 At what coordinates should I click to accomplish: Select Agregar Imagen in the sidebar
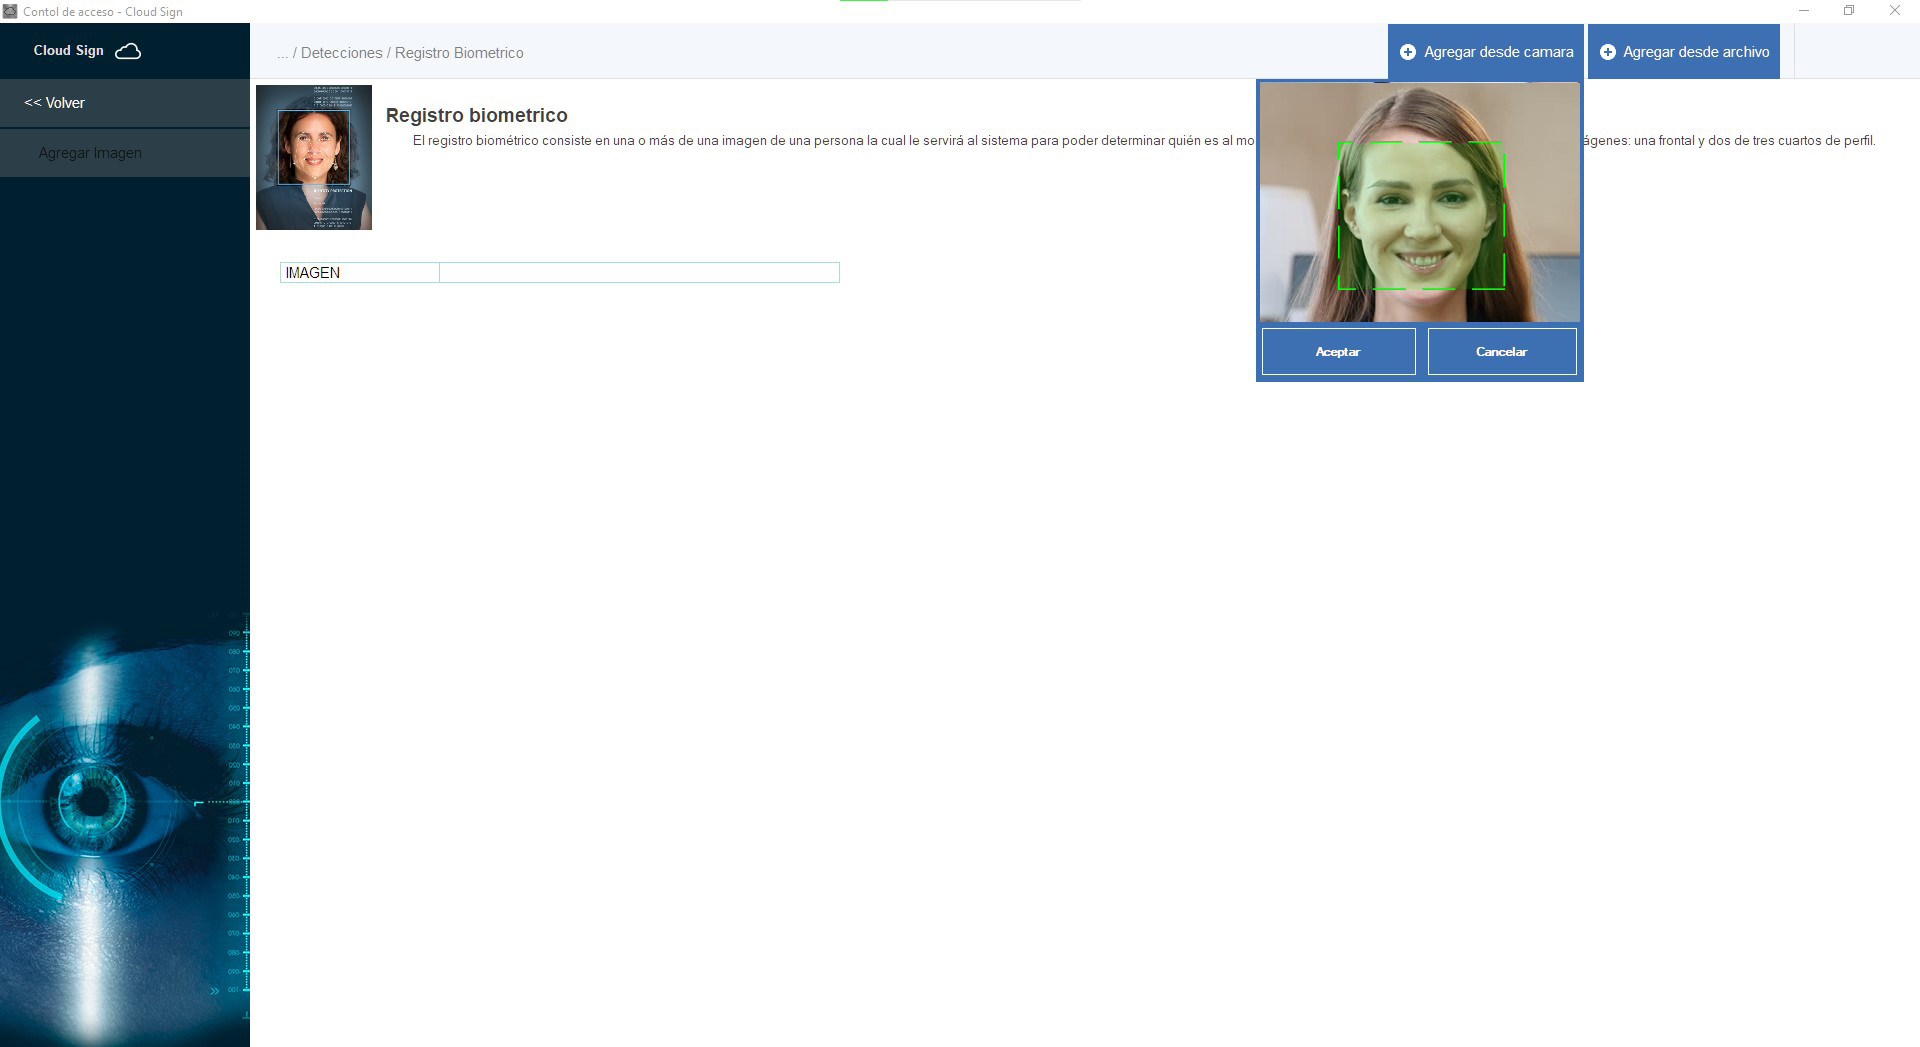90,153
